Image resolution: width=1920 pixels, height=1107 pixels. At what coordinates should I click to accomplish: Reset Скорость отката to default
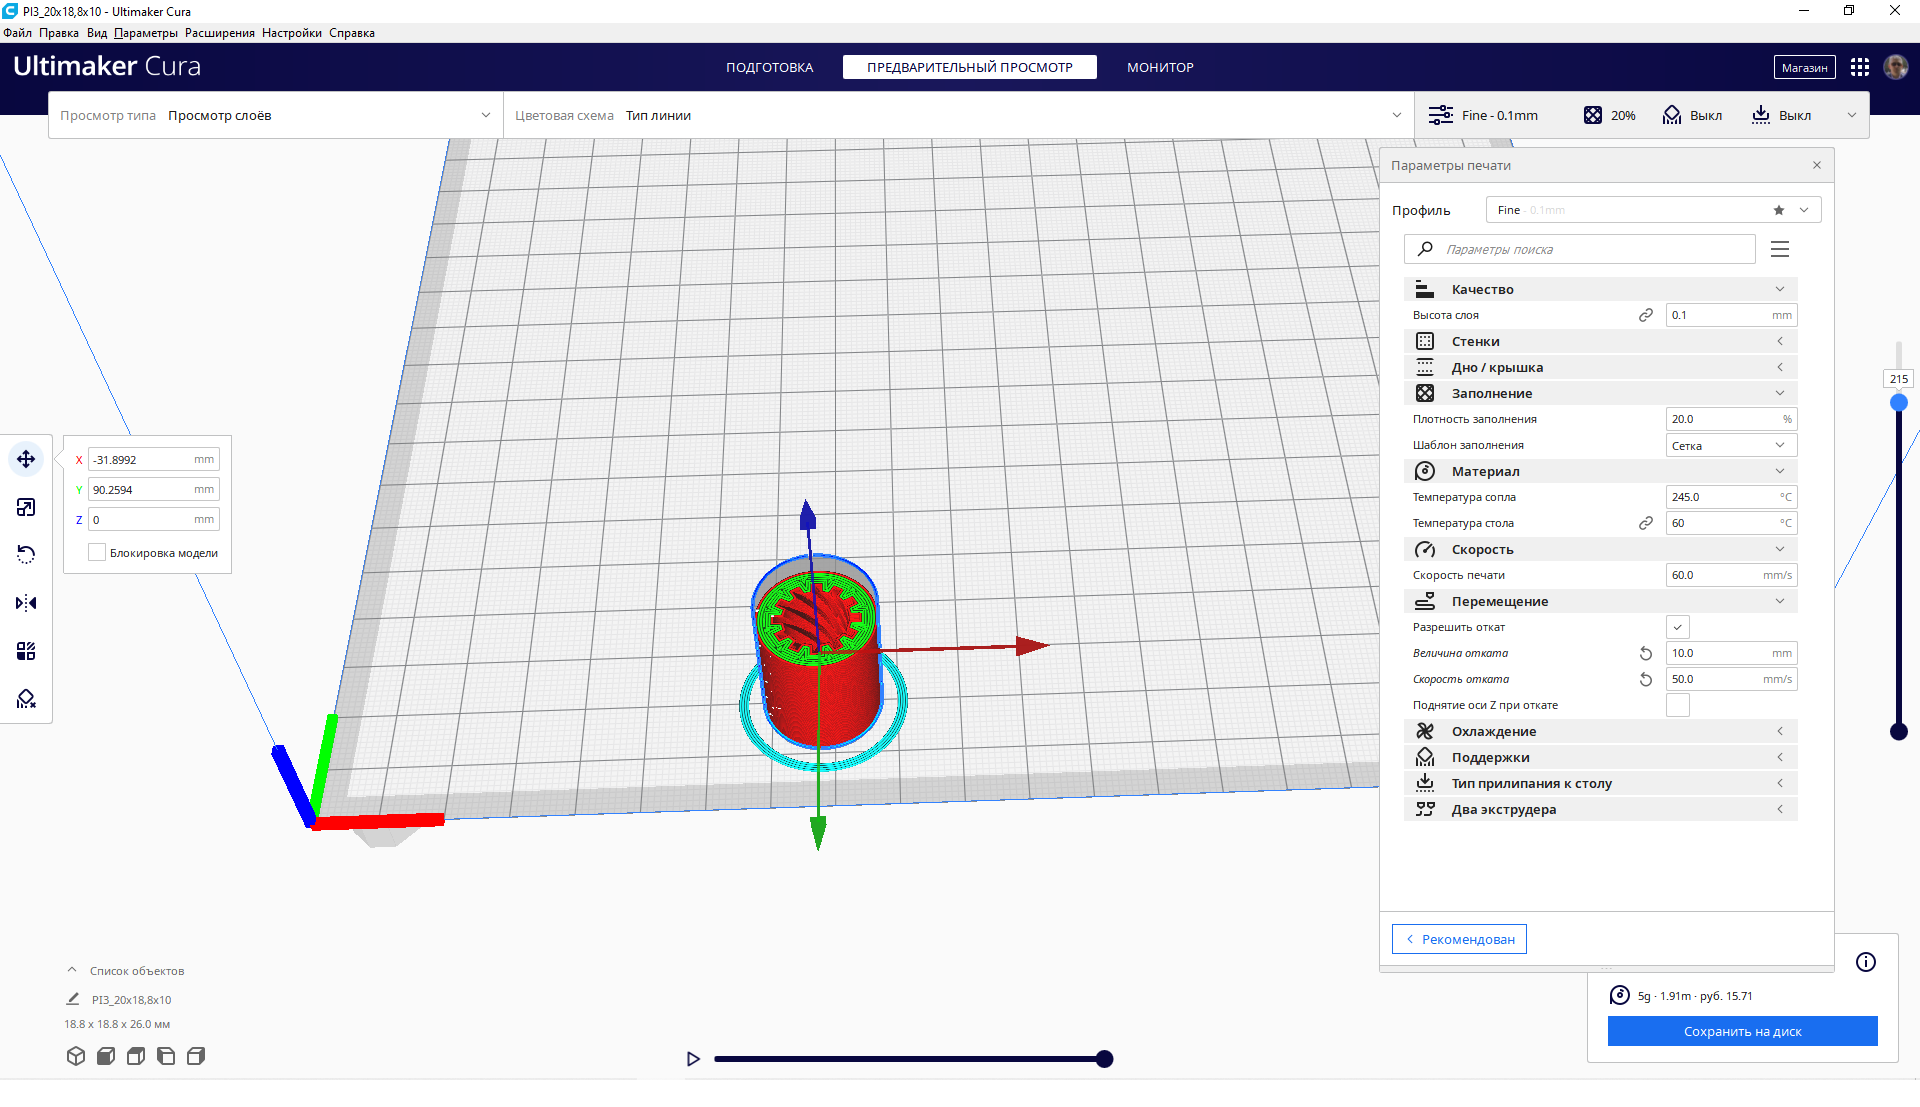[x=1646, y=679]
